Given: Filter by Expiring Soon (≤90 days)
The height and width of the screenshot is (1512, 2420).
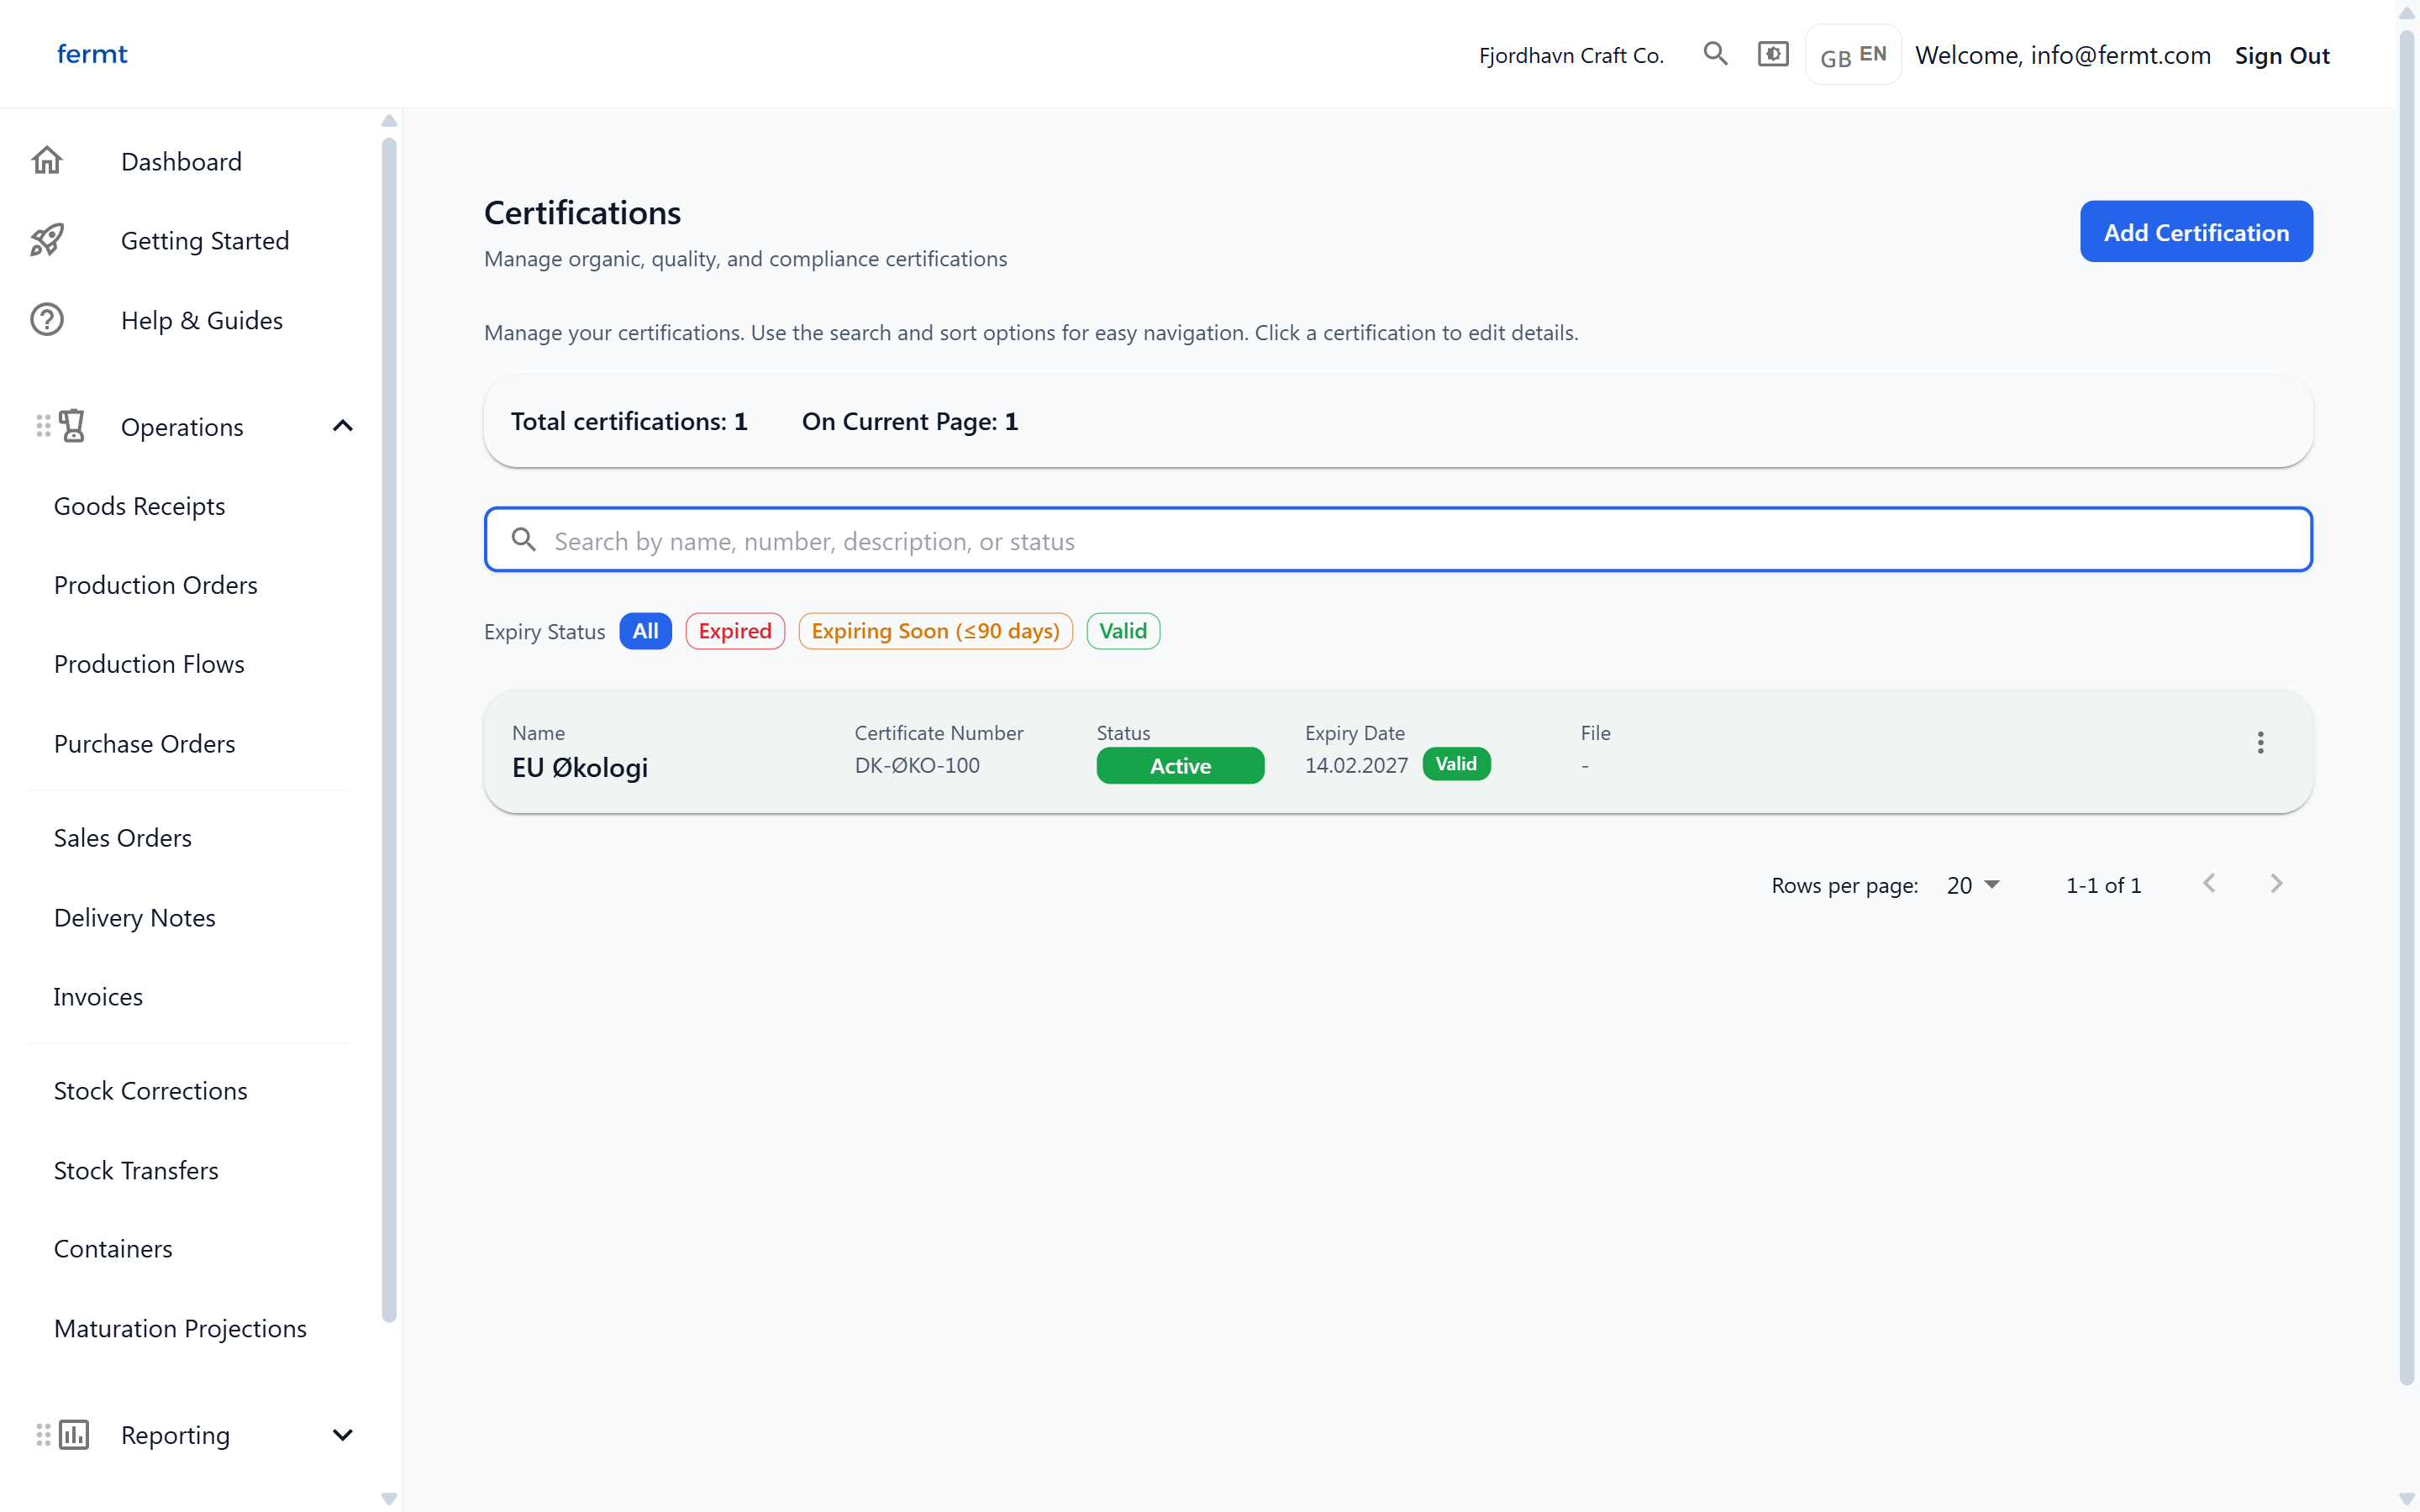Looking at the screenshot, I should click(x=935, y=631).
